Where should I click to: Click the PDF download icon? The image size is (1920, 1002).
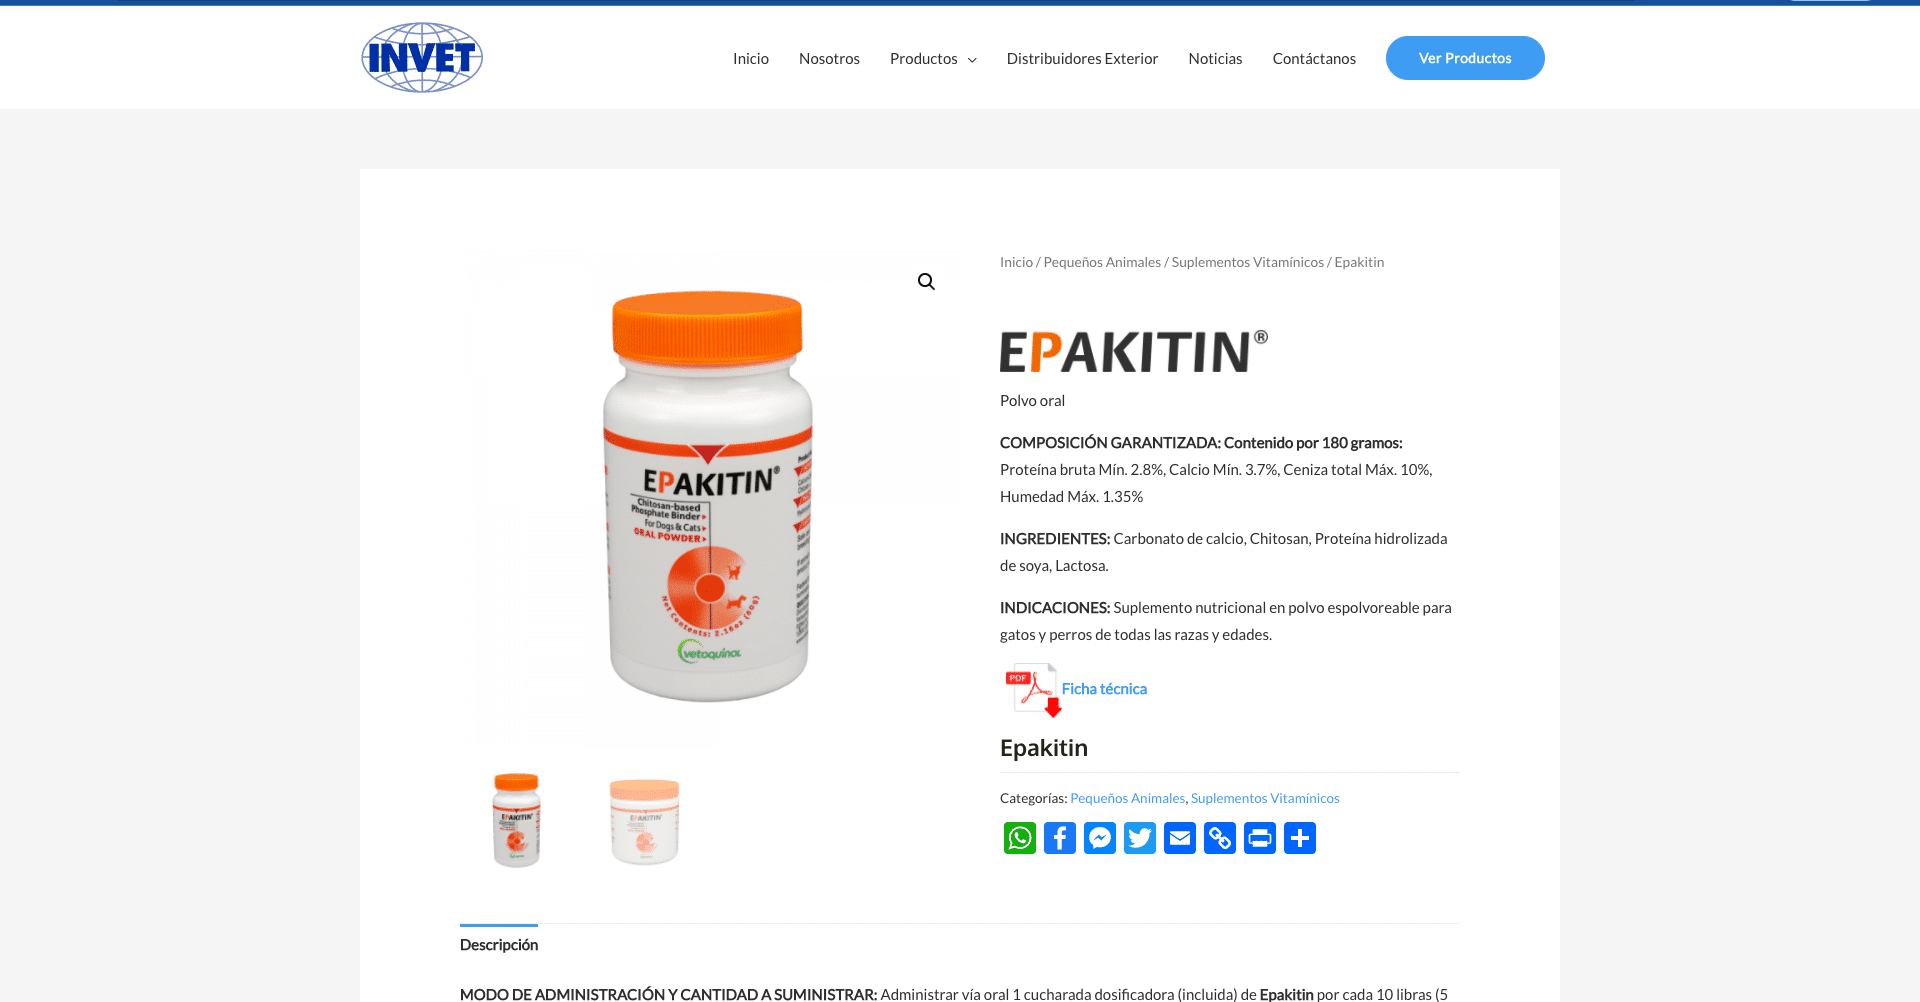[x=1033, y=690]
